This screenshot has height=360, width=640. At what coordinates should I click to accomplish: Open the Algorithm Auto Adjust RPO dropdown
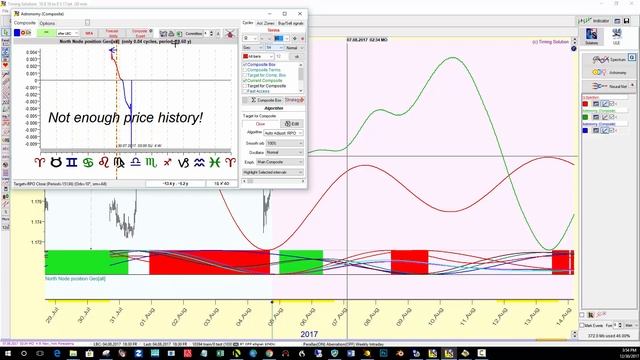pos(283,133)
